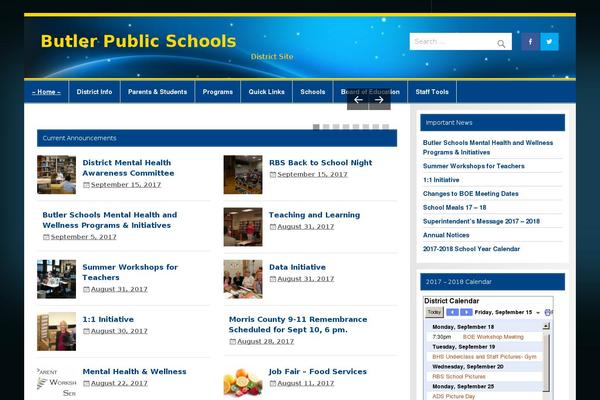Open Summer Workshops for Teachers announcement heading
The width and height of the screenshot is (600, 400).
[130, 272]
